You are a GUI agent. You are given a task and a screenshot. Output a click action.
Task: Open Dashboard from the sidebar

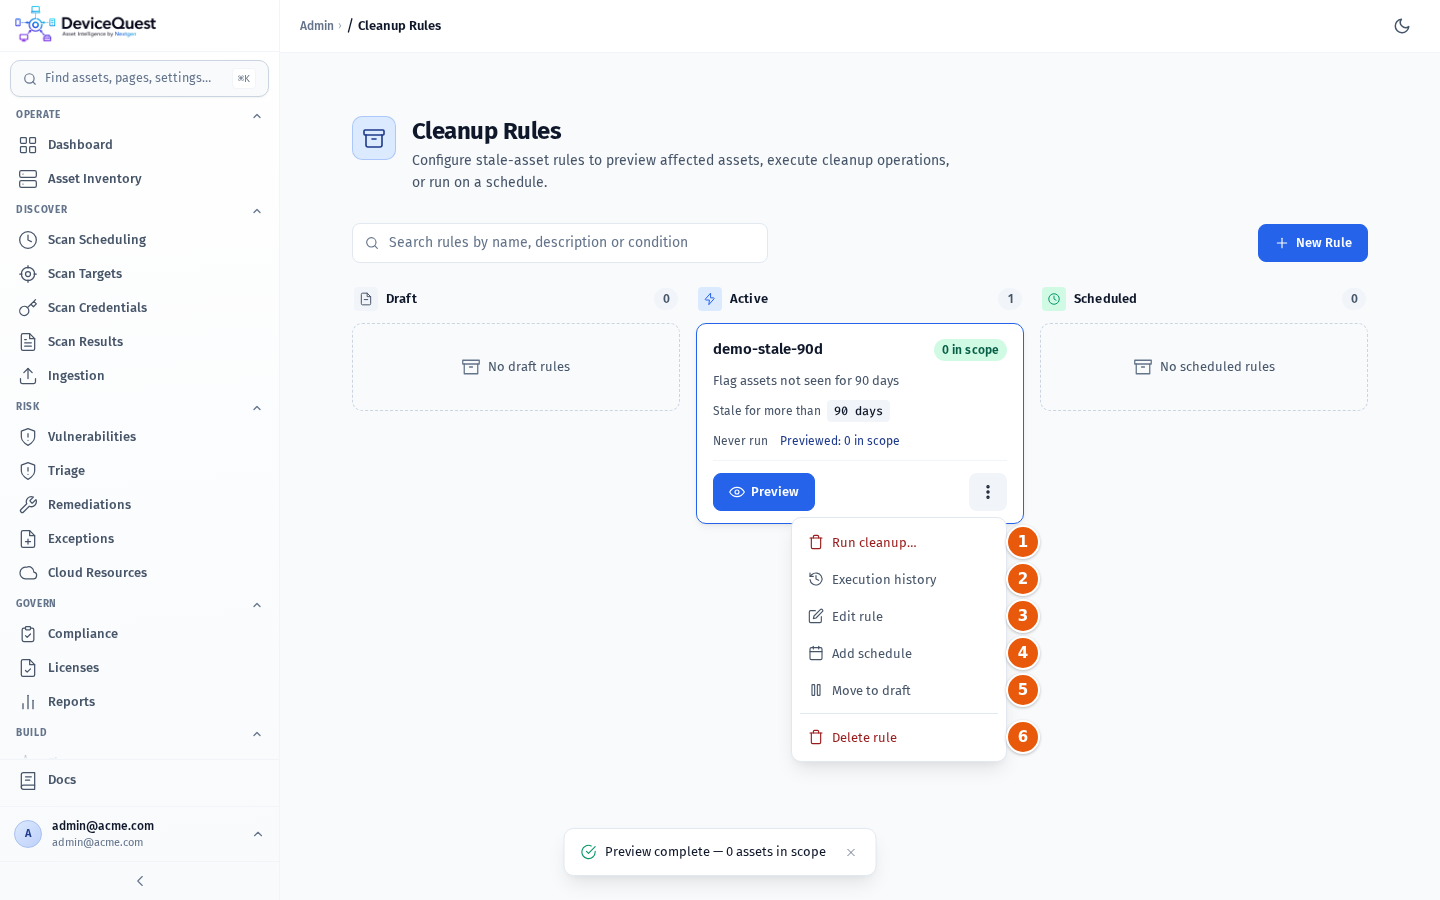(x=139, y=145)
